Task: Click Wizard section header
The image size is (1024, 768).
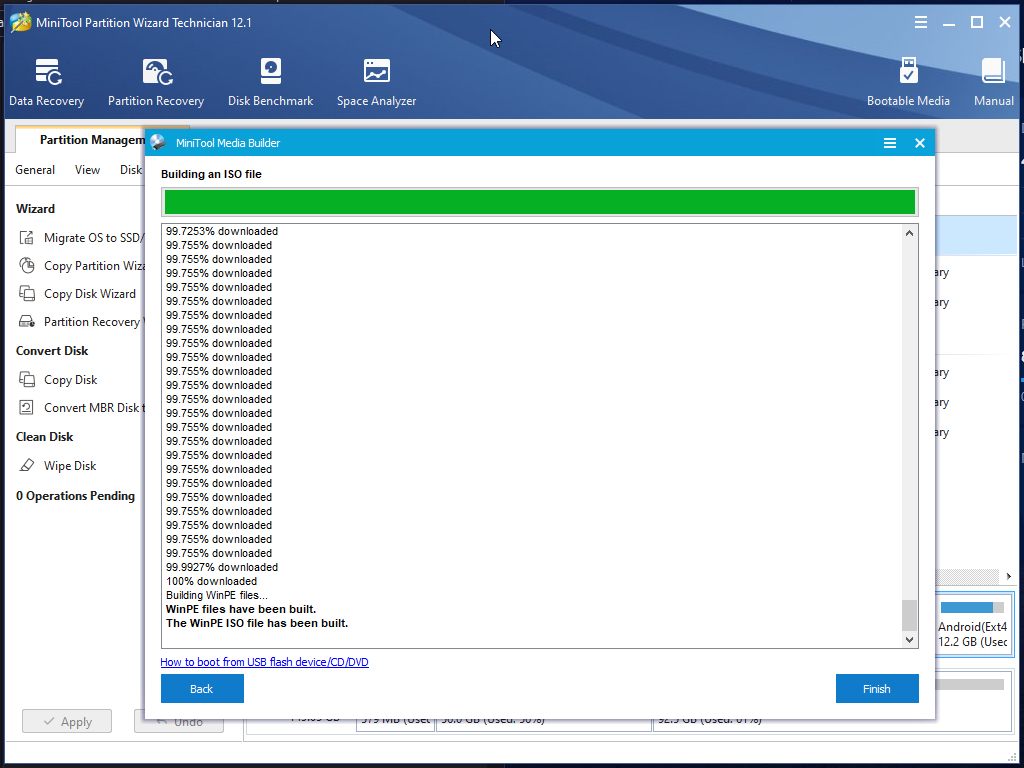Action: (x=35, y=209)
